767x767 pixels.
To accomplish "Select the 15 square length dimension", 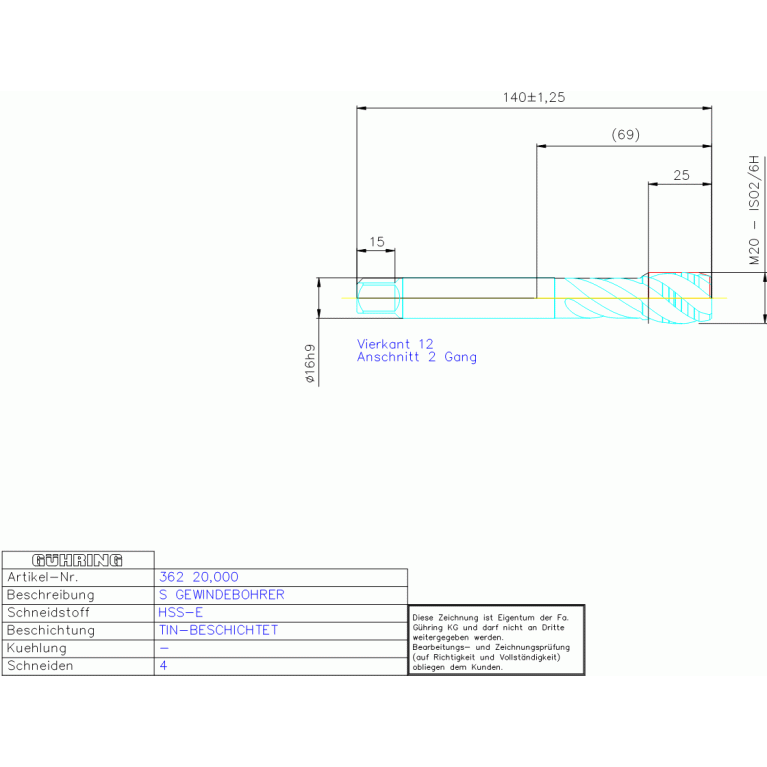I will click(377, 241).
